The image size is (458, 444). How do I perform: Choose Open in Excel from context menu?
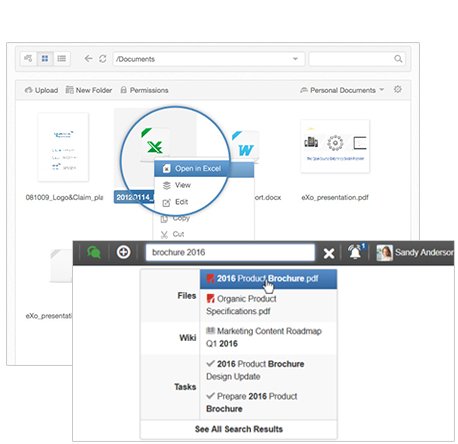pos(204,169)
